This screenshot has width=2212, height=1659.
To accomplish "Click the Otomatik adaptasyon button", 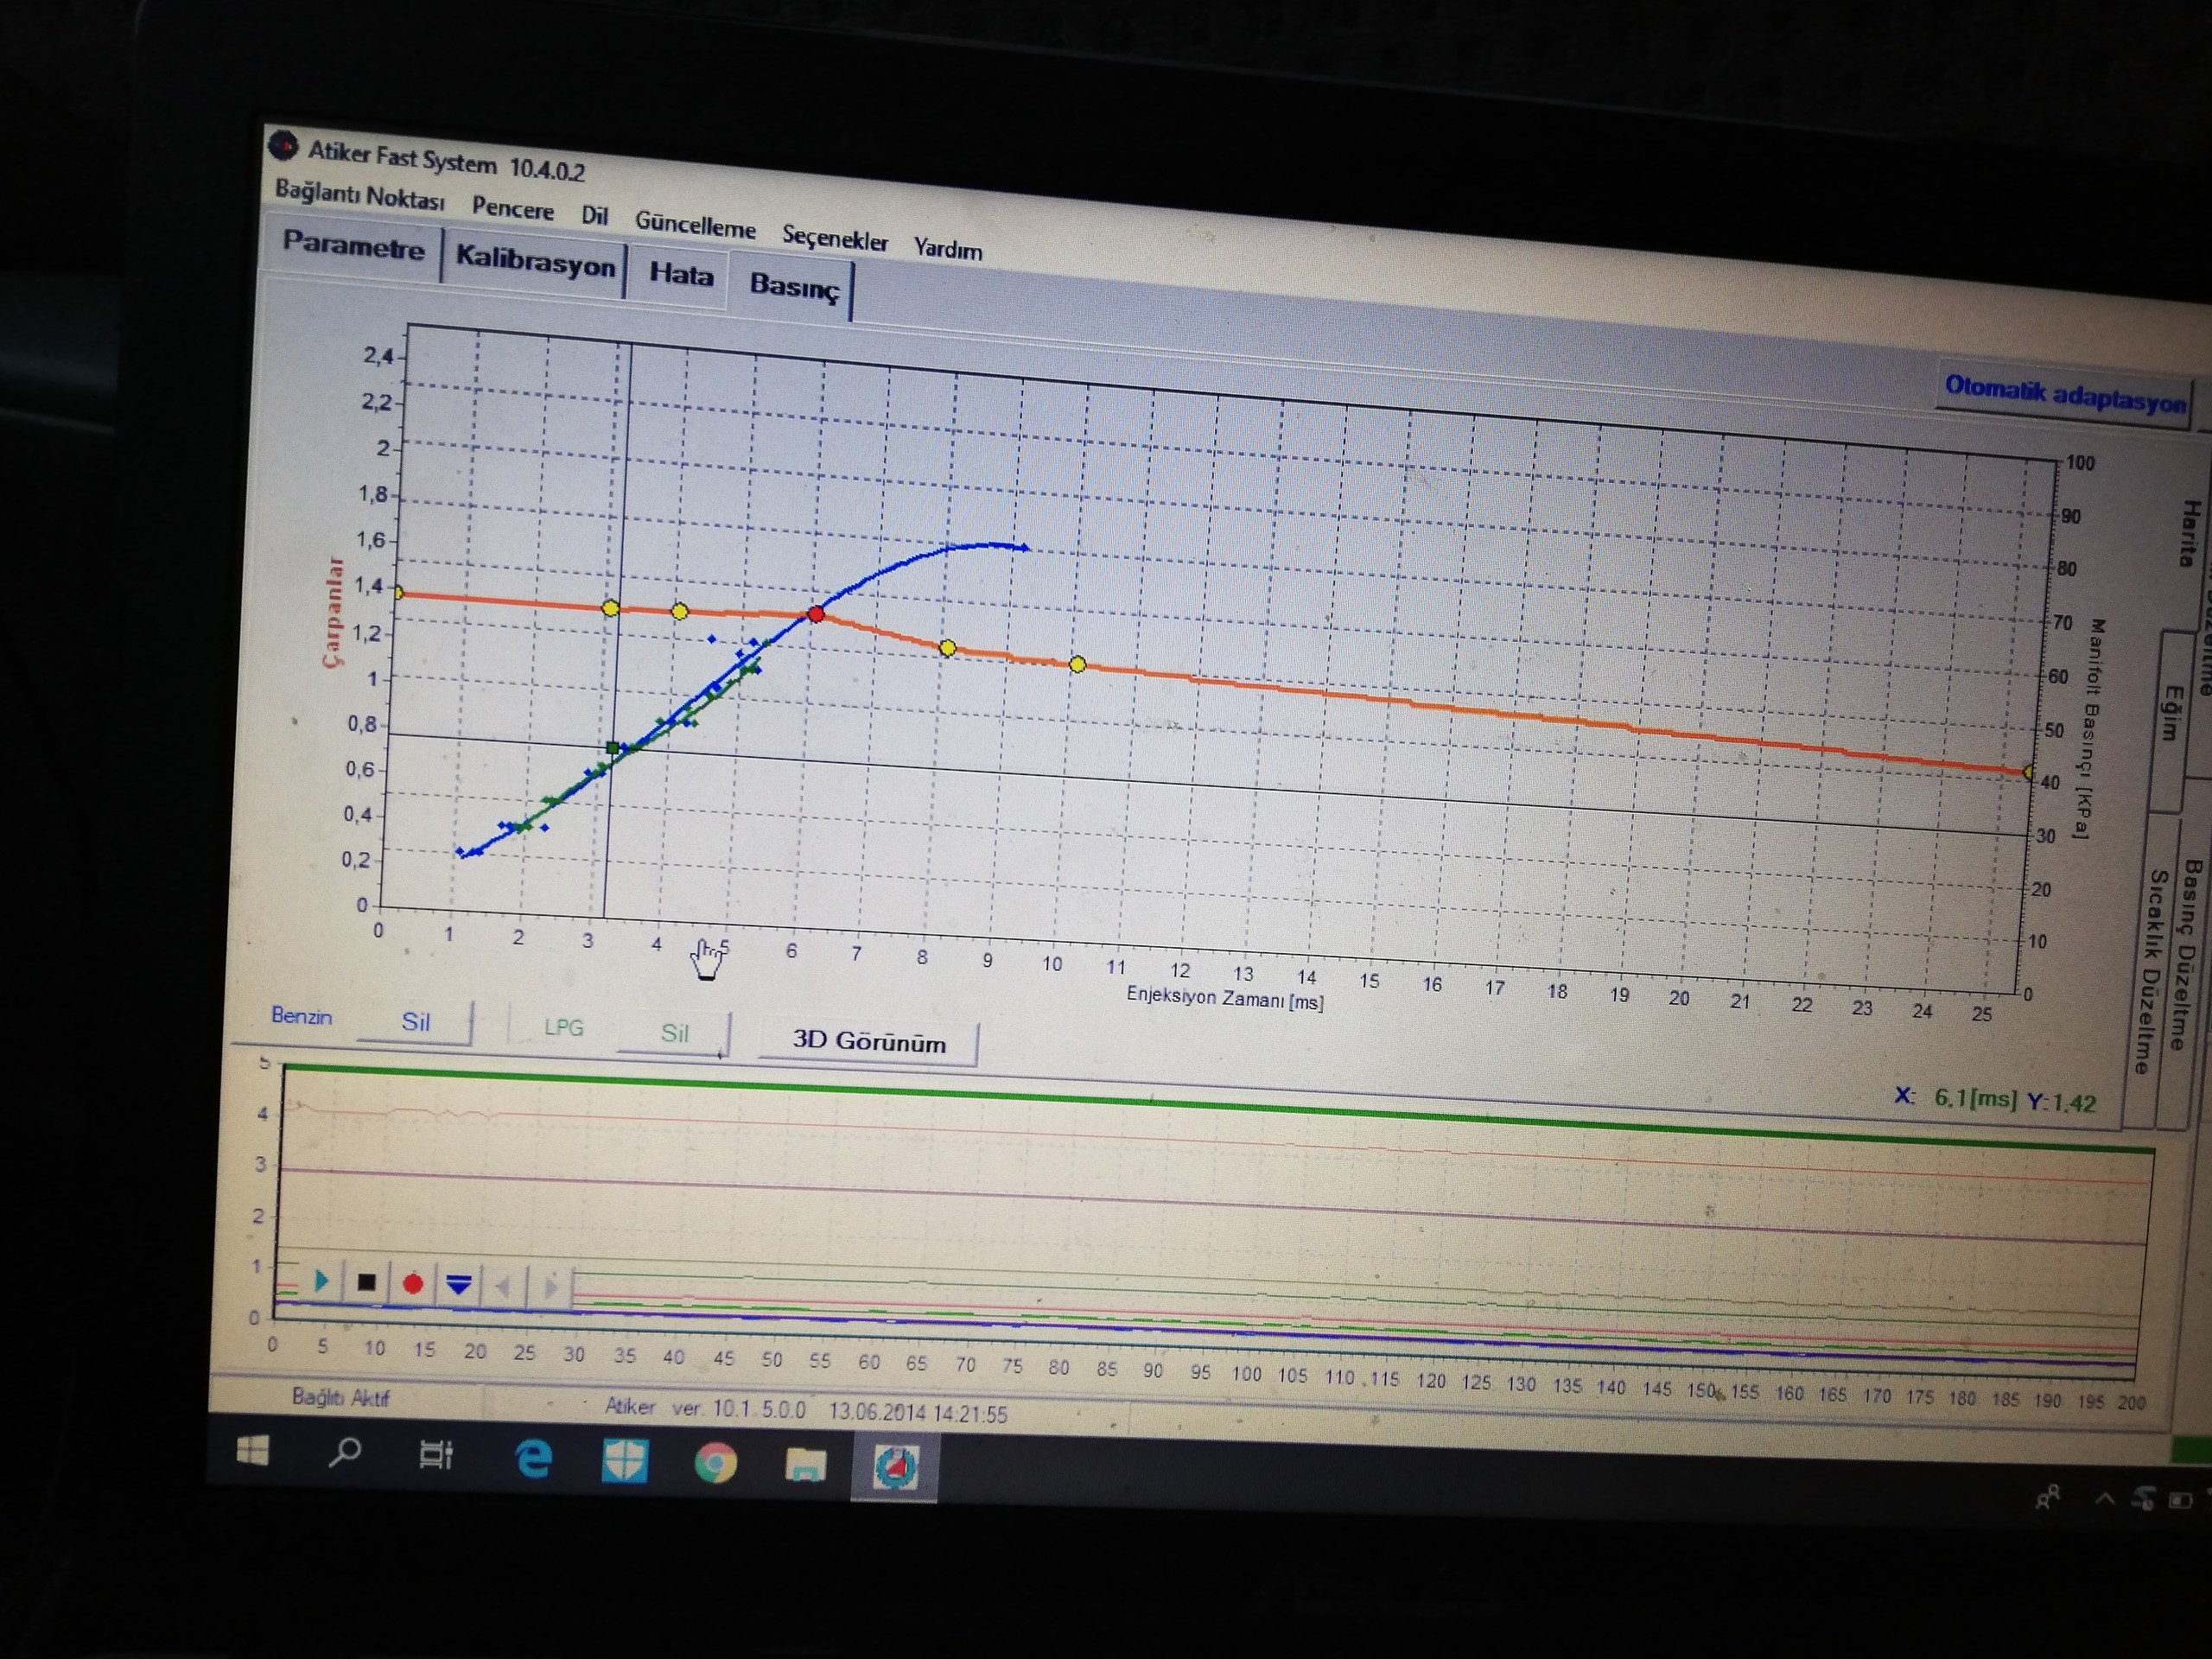I will pyautogui.click(x=2064, y=394).
